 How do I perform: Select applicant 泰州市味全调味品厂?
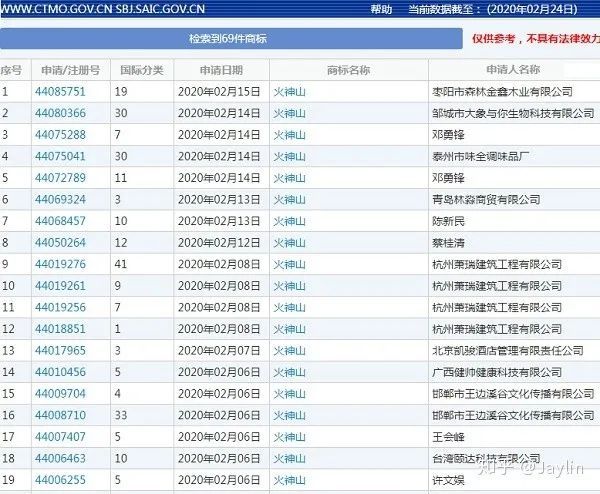[481, 157]
